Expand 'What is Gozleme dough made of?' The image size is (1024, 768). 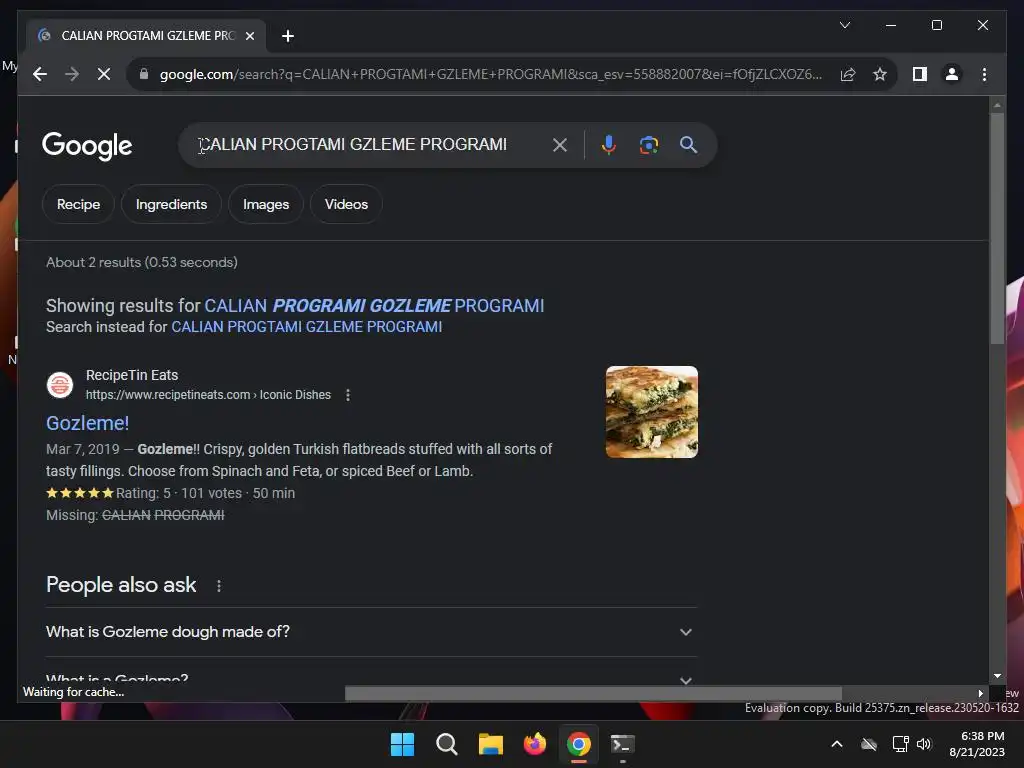pyautogui.click(x=371, y=632)
